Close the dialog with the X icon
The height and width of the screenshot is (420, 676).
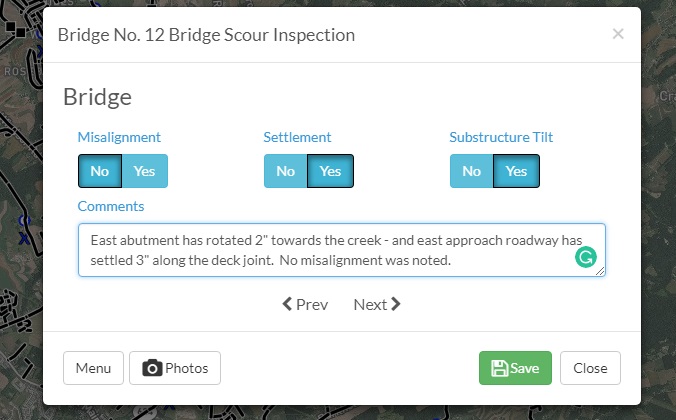[x=618, y=34]
